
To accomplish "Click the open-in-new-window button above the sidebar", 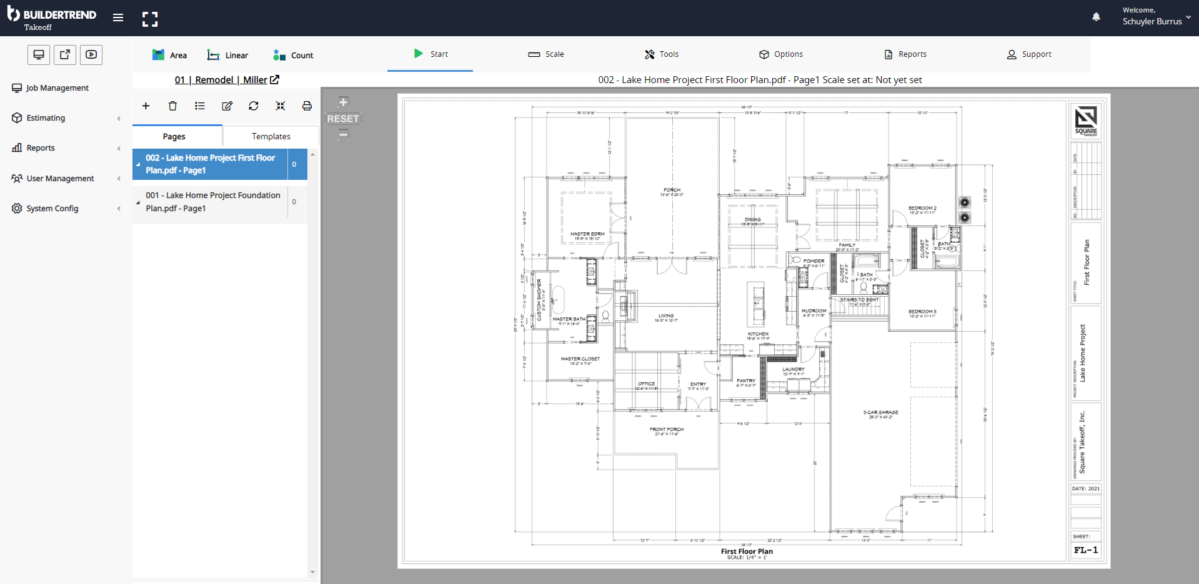I will click(65, 54).
